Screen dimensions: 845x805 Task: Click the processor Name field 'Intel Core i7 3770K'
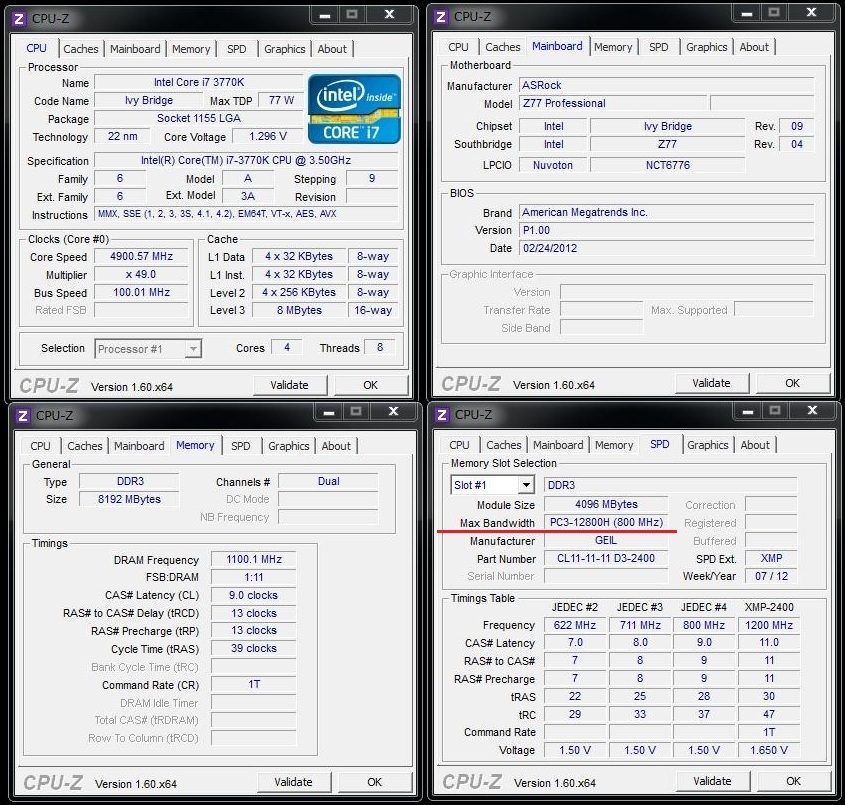pos(199,82)
